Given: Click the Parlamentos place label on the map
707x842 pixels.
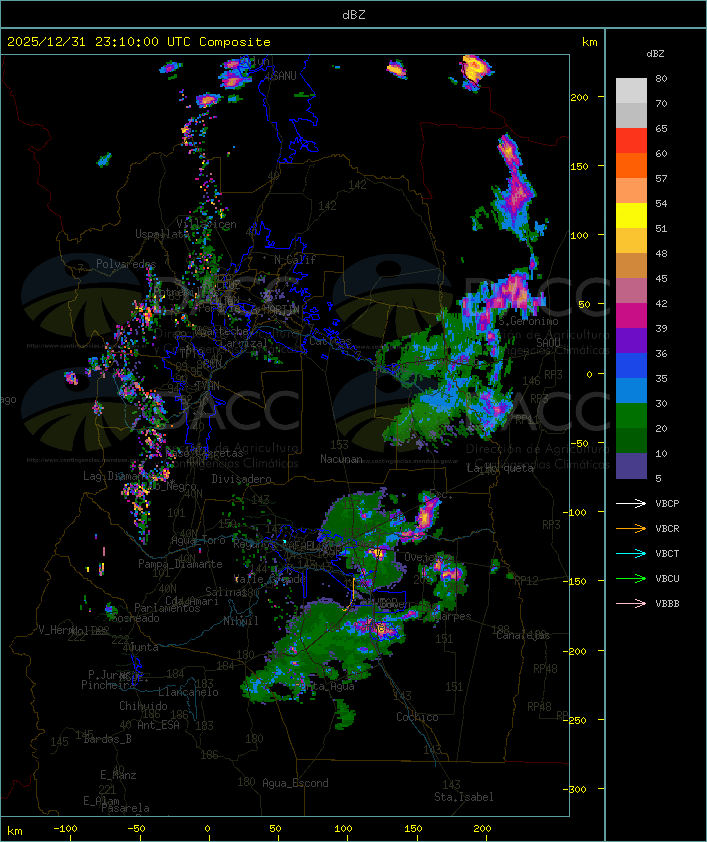Looking at the screenshot, I should (x=167, y=608).
